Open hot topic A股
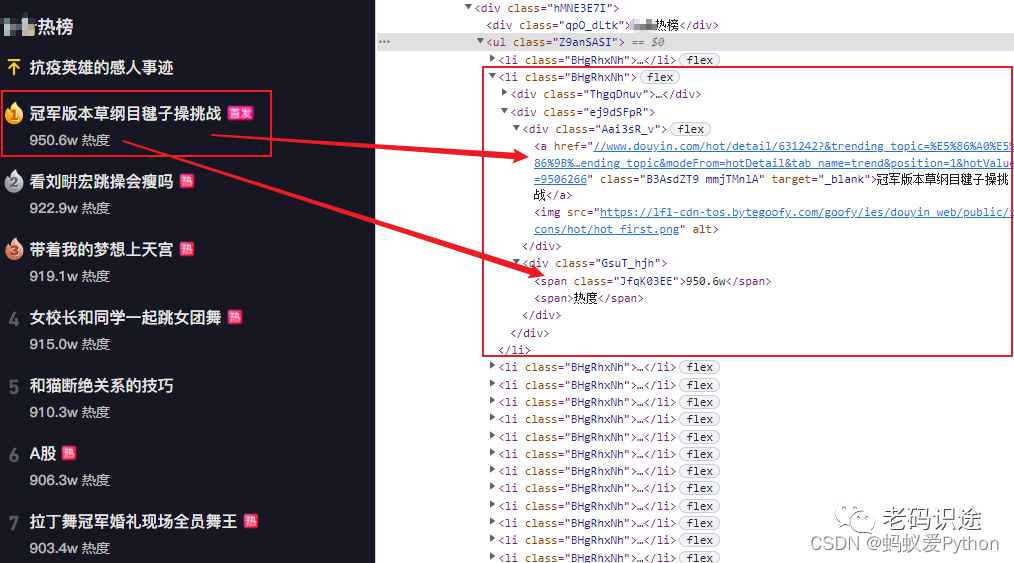Image resolution: width=1014 pixels, height=563 pixels. click(x=43, y=453)
